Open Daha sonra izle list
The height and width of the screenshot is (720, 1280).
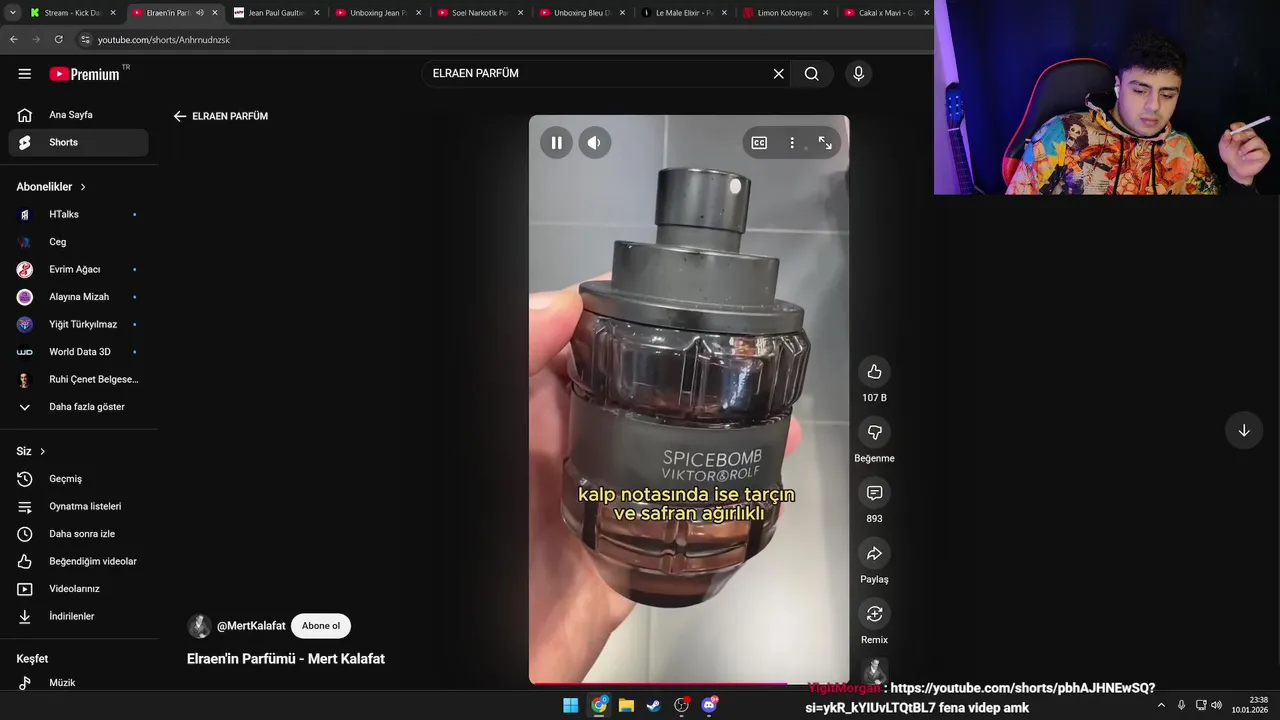coord(78,534)
